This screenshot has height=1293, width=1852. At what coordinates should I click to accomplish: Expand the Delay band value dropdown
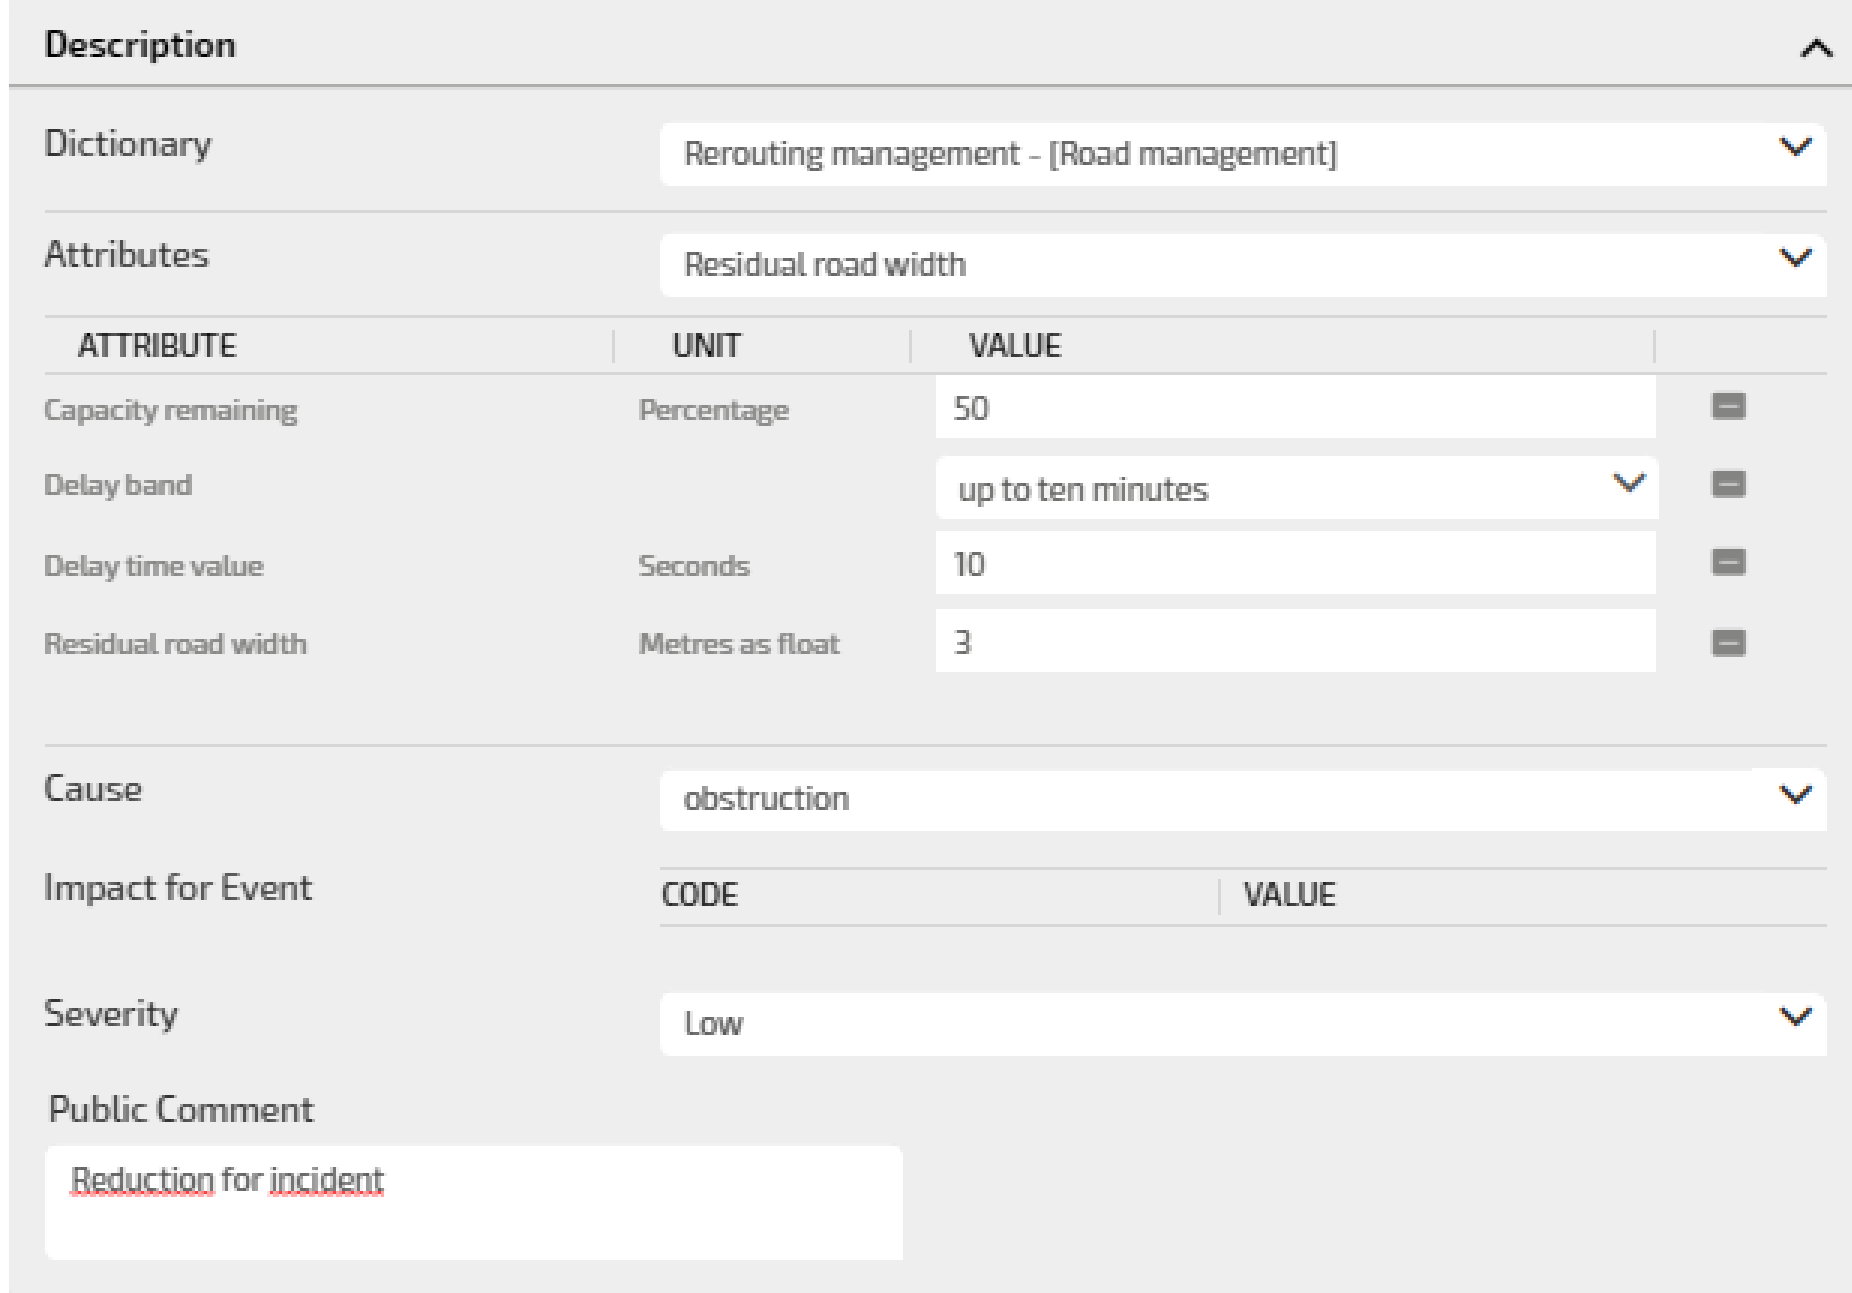(1296, 489)
